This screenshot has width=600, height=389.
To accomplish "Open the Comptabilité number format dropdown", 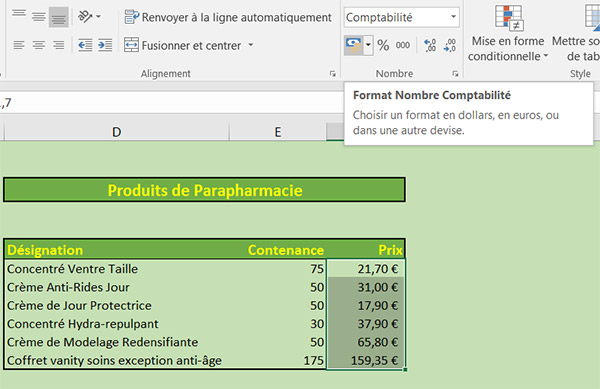I will (x=453, y=17).
